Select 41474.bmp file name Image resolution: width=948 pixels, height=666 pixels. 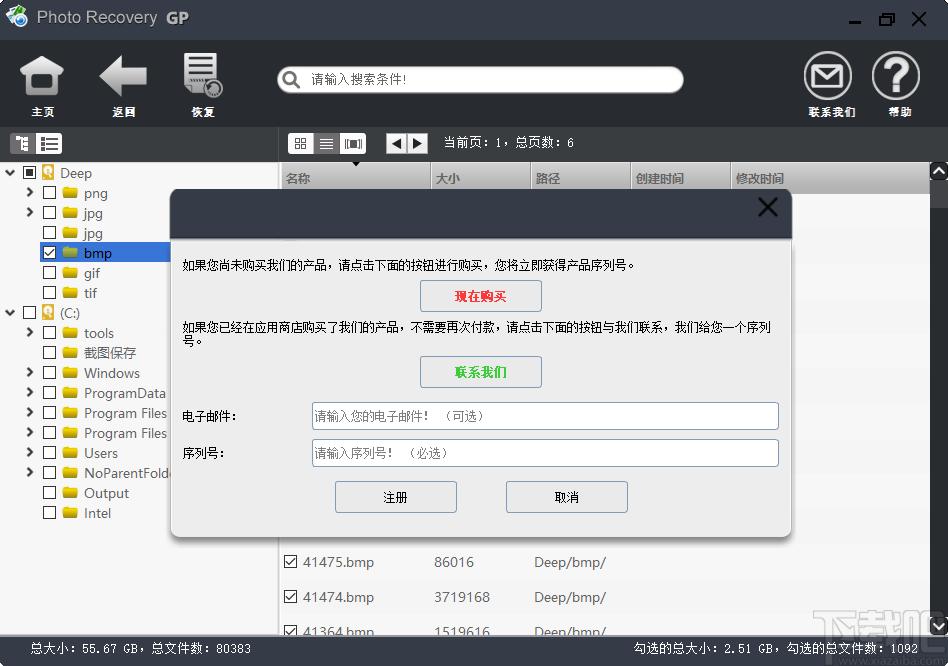point(338,597)
